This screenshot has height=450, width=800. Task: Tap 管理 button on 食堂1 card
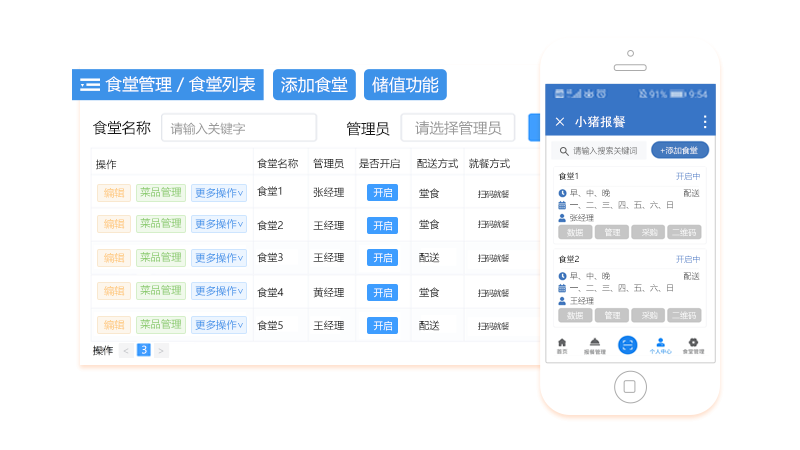(x=612, y=233)
